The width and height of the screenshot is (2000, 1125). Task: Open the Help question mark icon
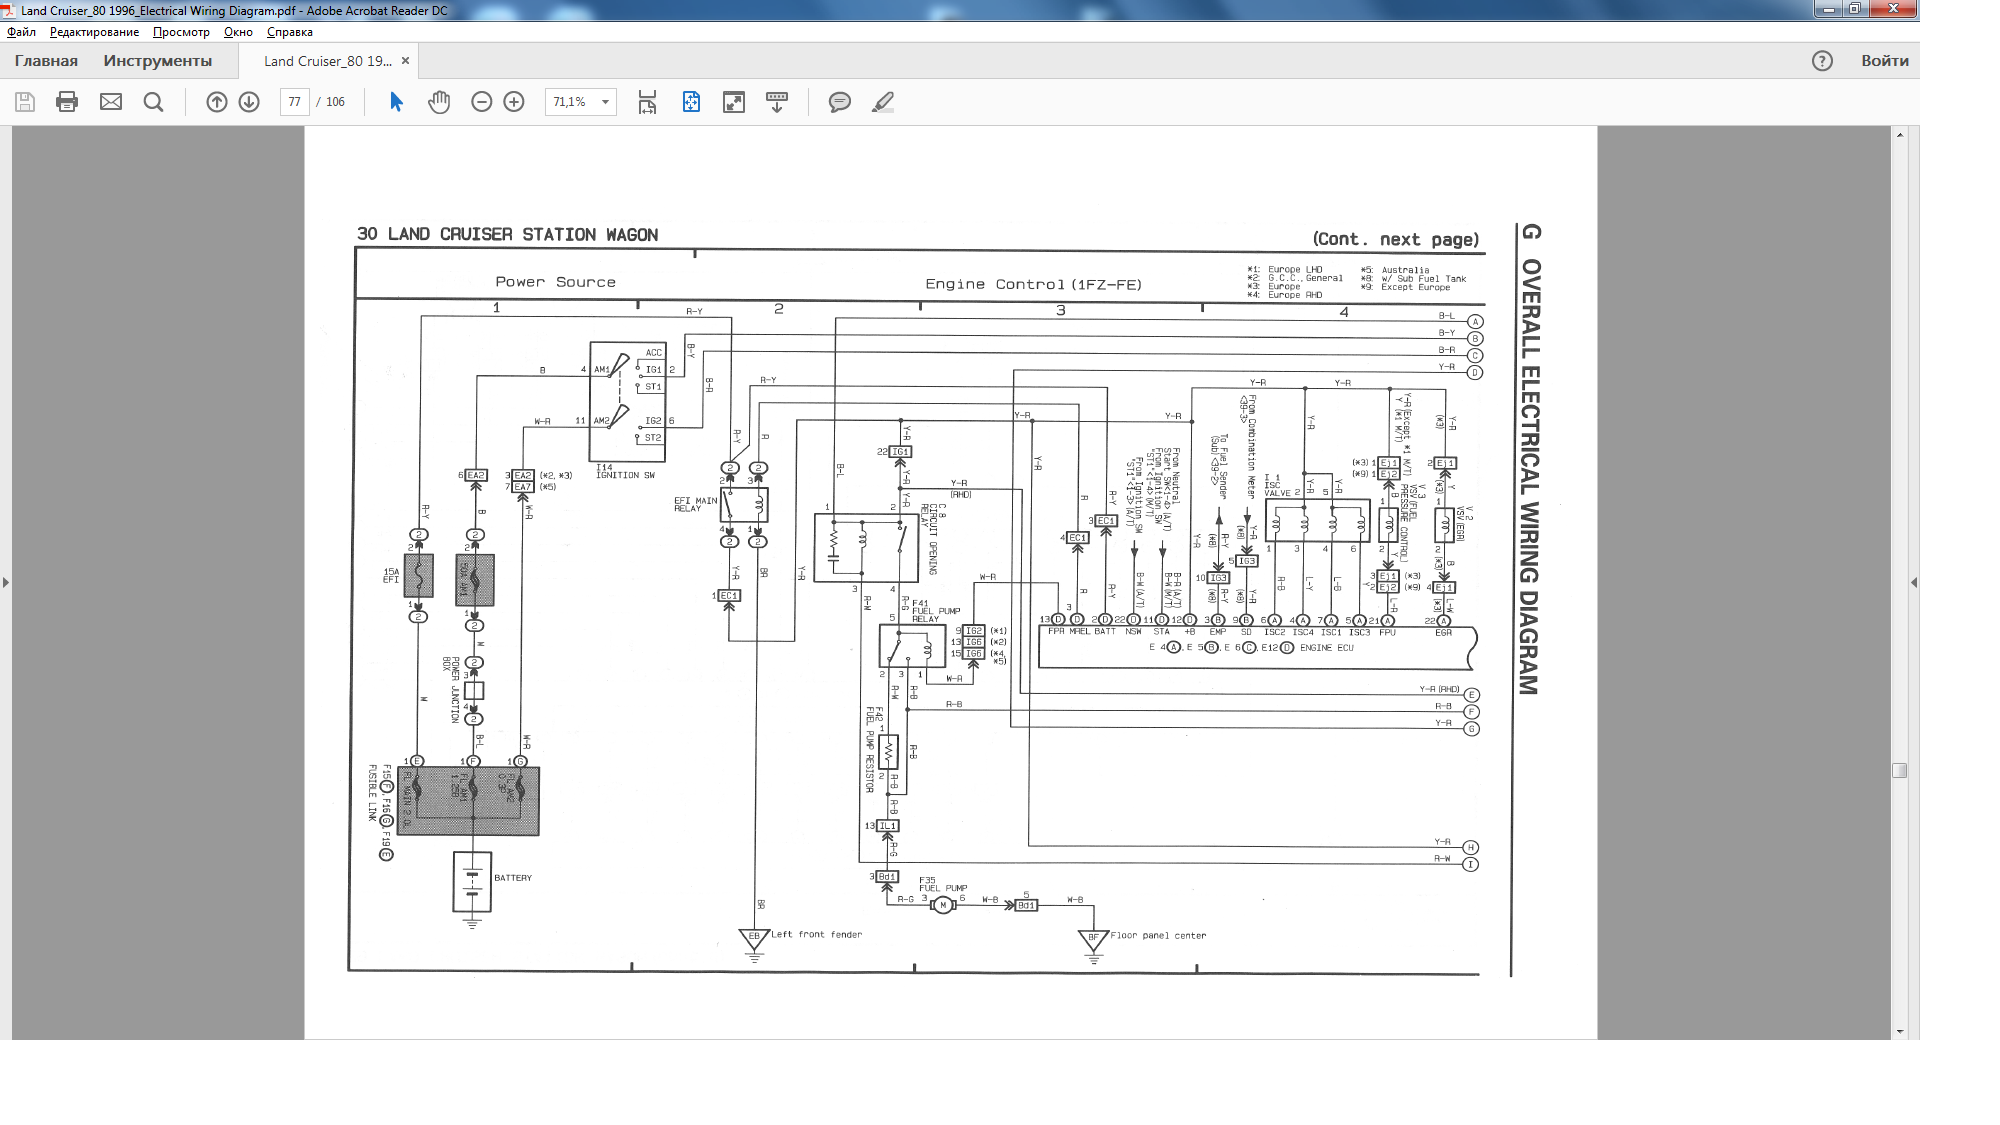(x=1822, y=61)
